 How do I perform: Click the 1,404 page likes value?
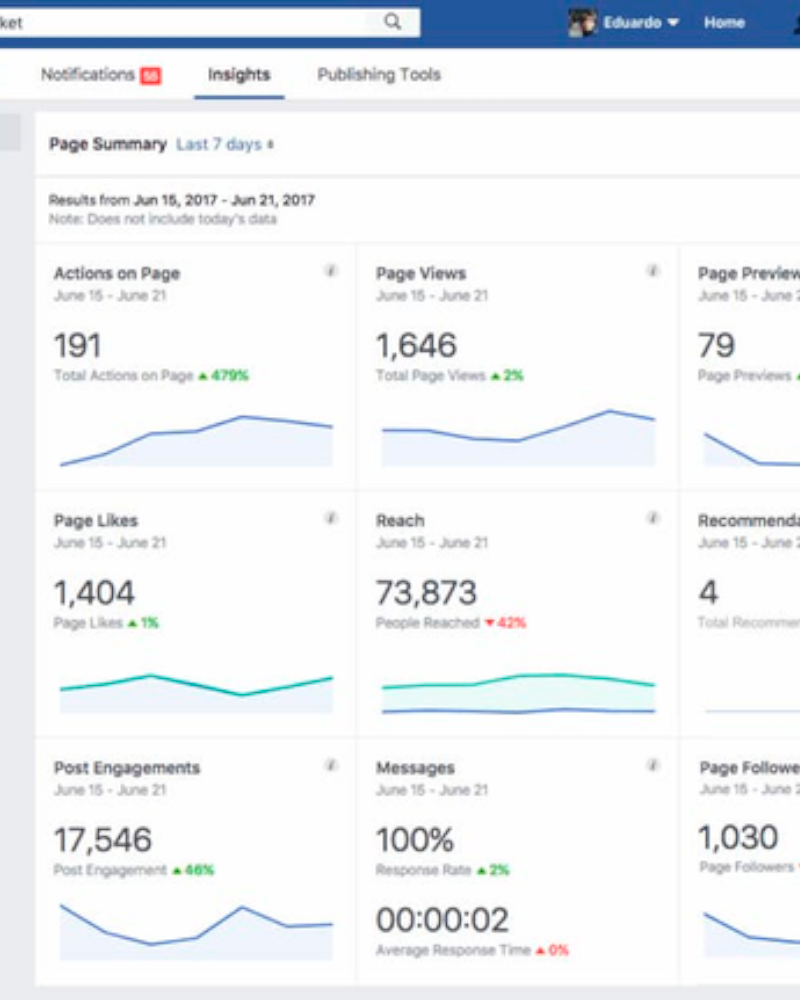[x=94, y=592]
